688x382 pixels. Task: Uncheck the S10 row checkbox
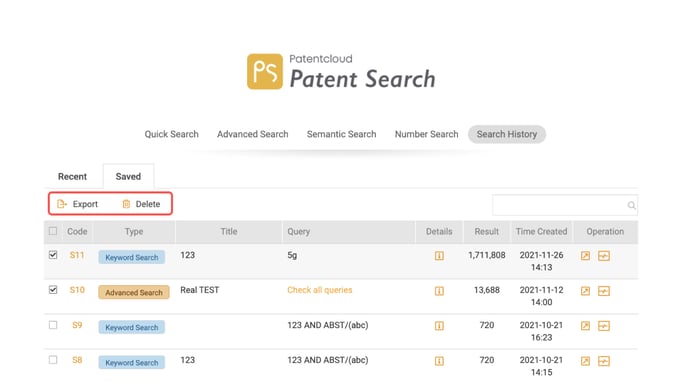53,290
